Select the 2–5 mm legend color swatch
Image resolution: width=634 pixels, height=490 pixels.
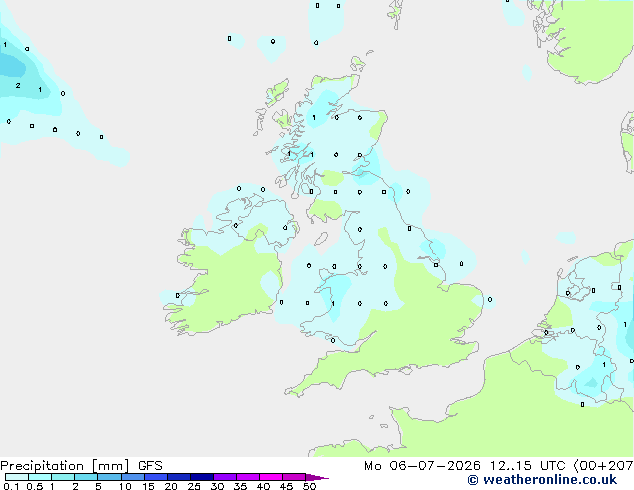click(x=86, y=477)
